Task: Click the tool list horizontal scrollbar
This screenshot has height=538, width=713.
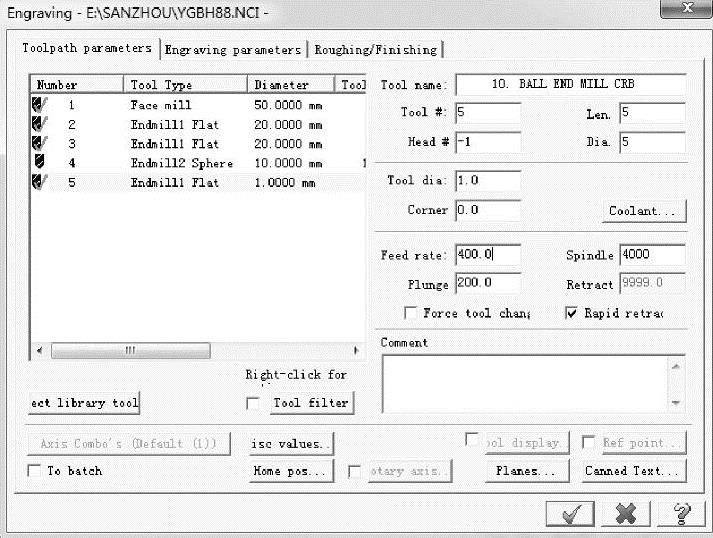Action: 130,351
